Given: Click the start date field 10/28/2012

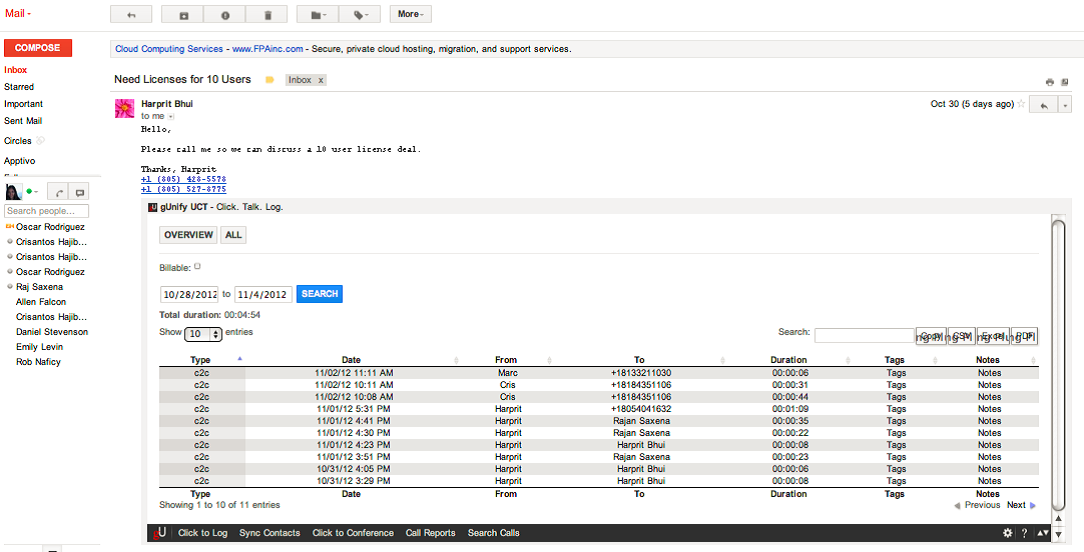Looking at the screenshot, I should point(189,294).
